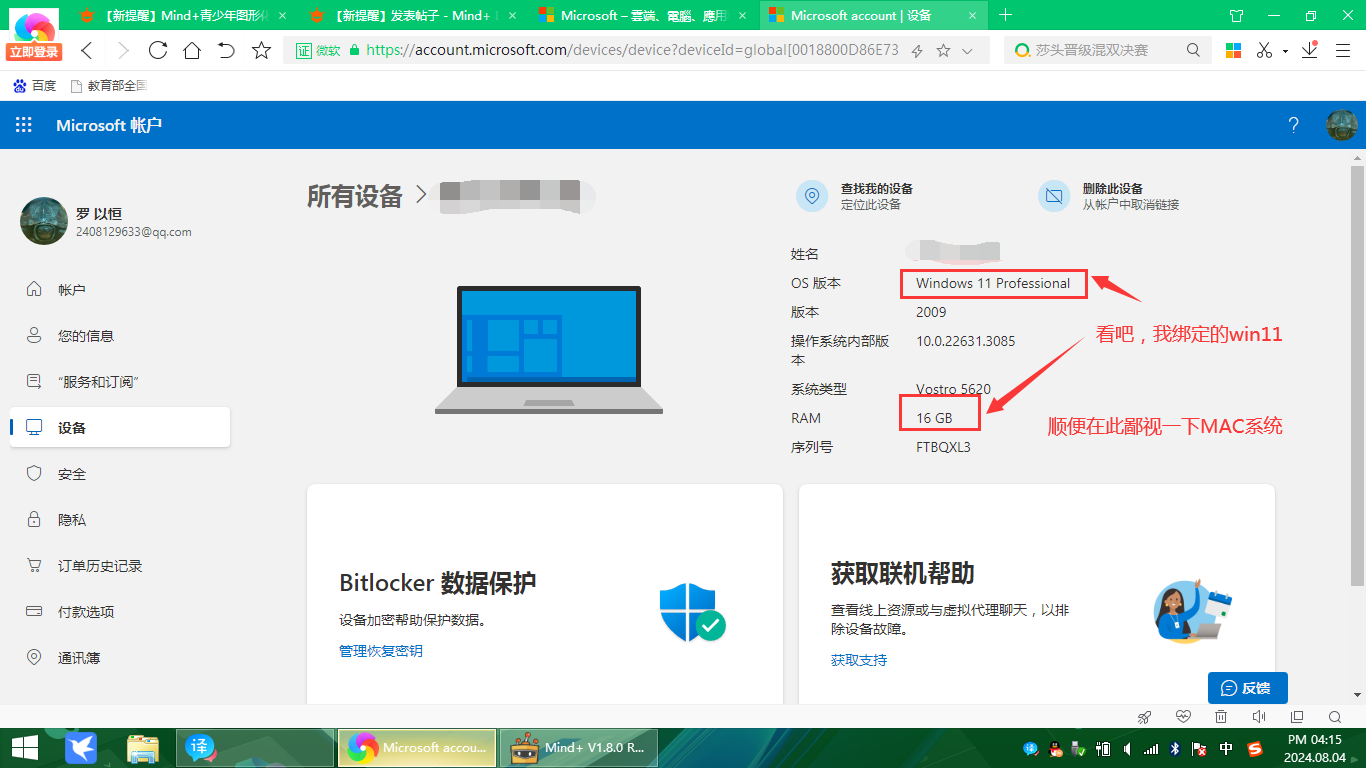Click the browser forward arrow
This screenshot has width=1366, height=768.
(x=123, y=50)
